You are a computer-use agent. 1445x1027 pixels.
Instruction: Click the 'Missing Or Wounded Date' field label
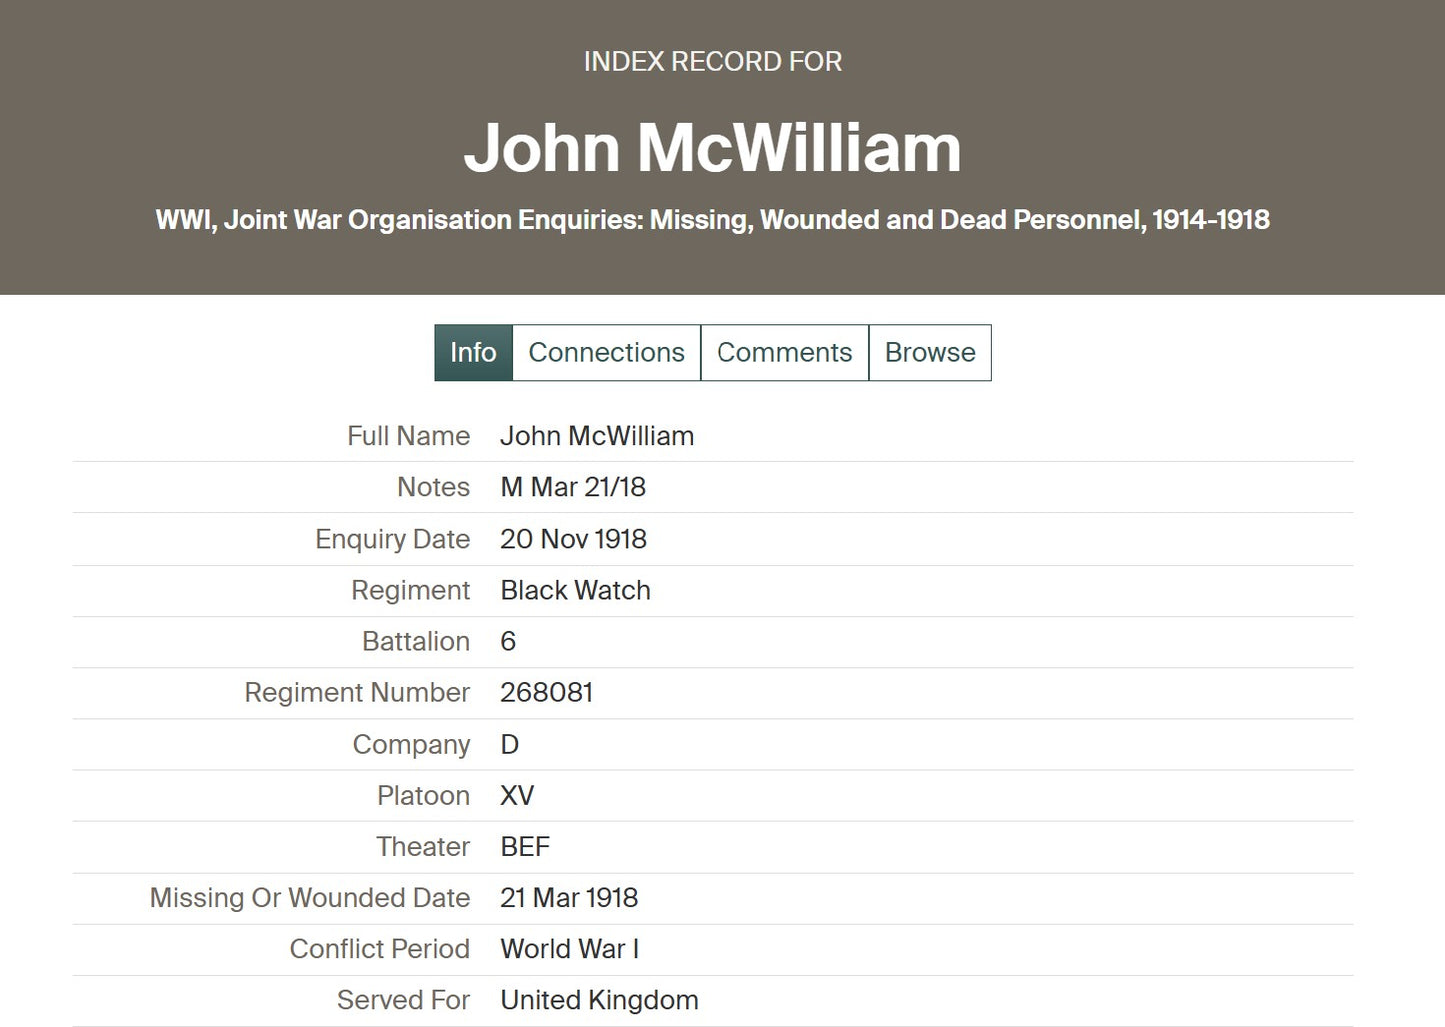click(x=309, y=897)
